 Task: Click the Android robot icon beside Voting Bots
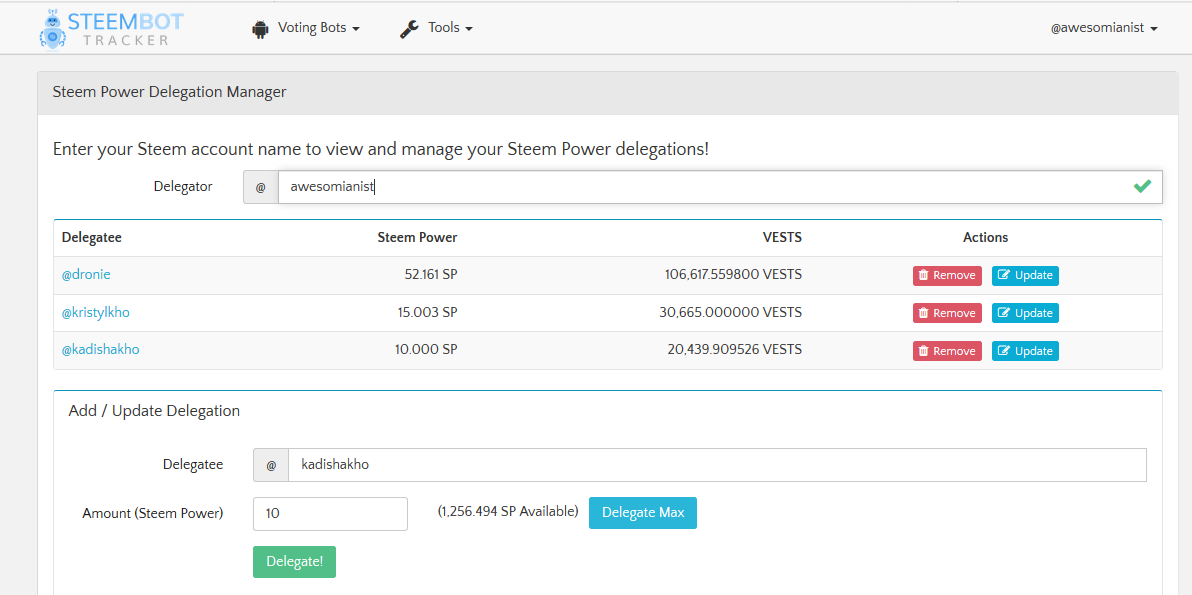point(261,29)
